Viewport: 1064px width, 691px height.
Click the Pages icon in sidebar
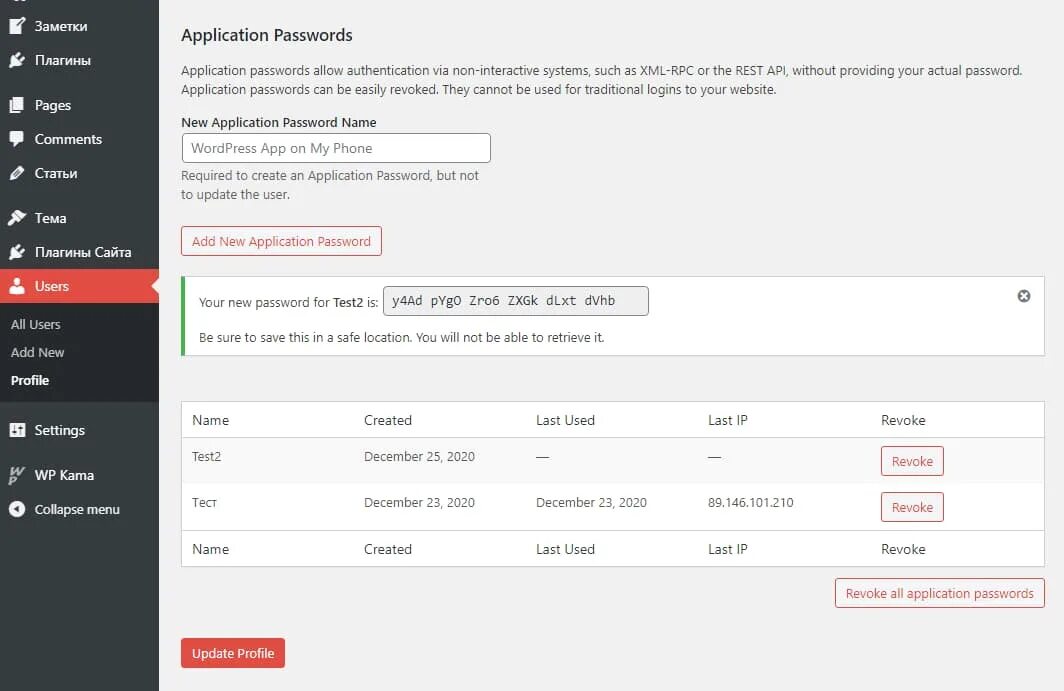coord(17,105)
